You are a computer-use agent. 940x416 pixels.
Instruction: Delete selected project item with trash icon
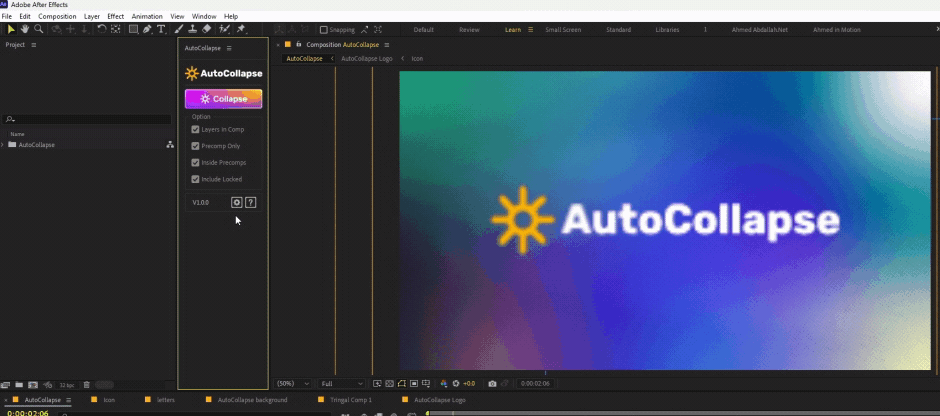tap(86, 384)
